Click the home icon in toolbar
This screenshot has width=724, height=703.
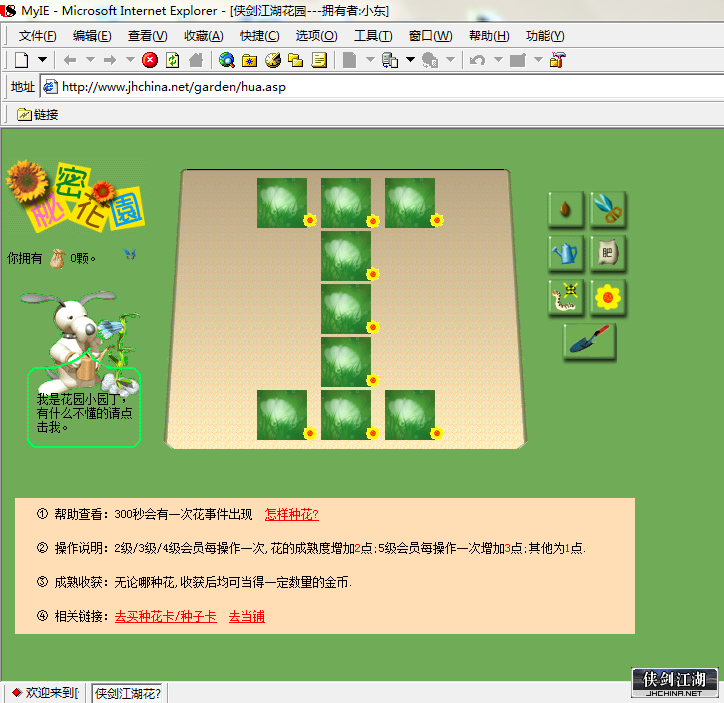tap(196, 60)
